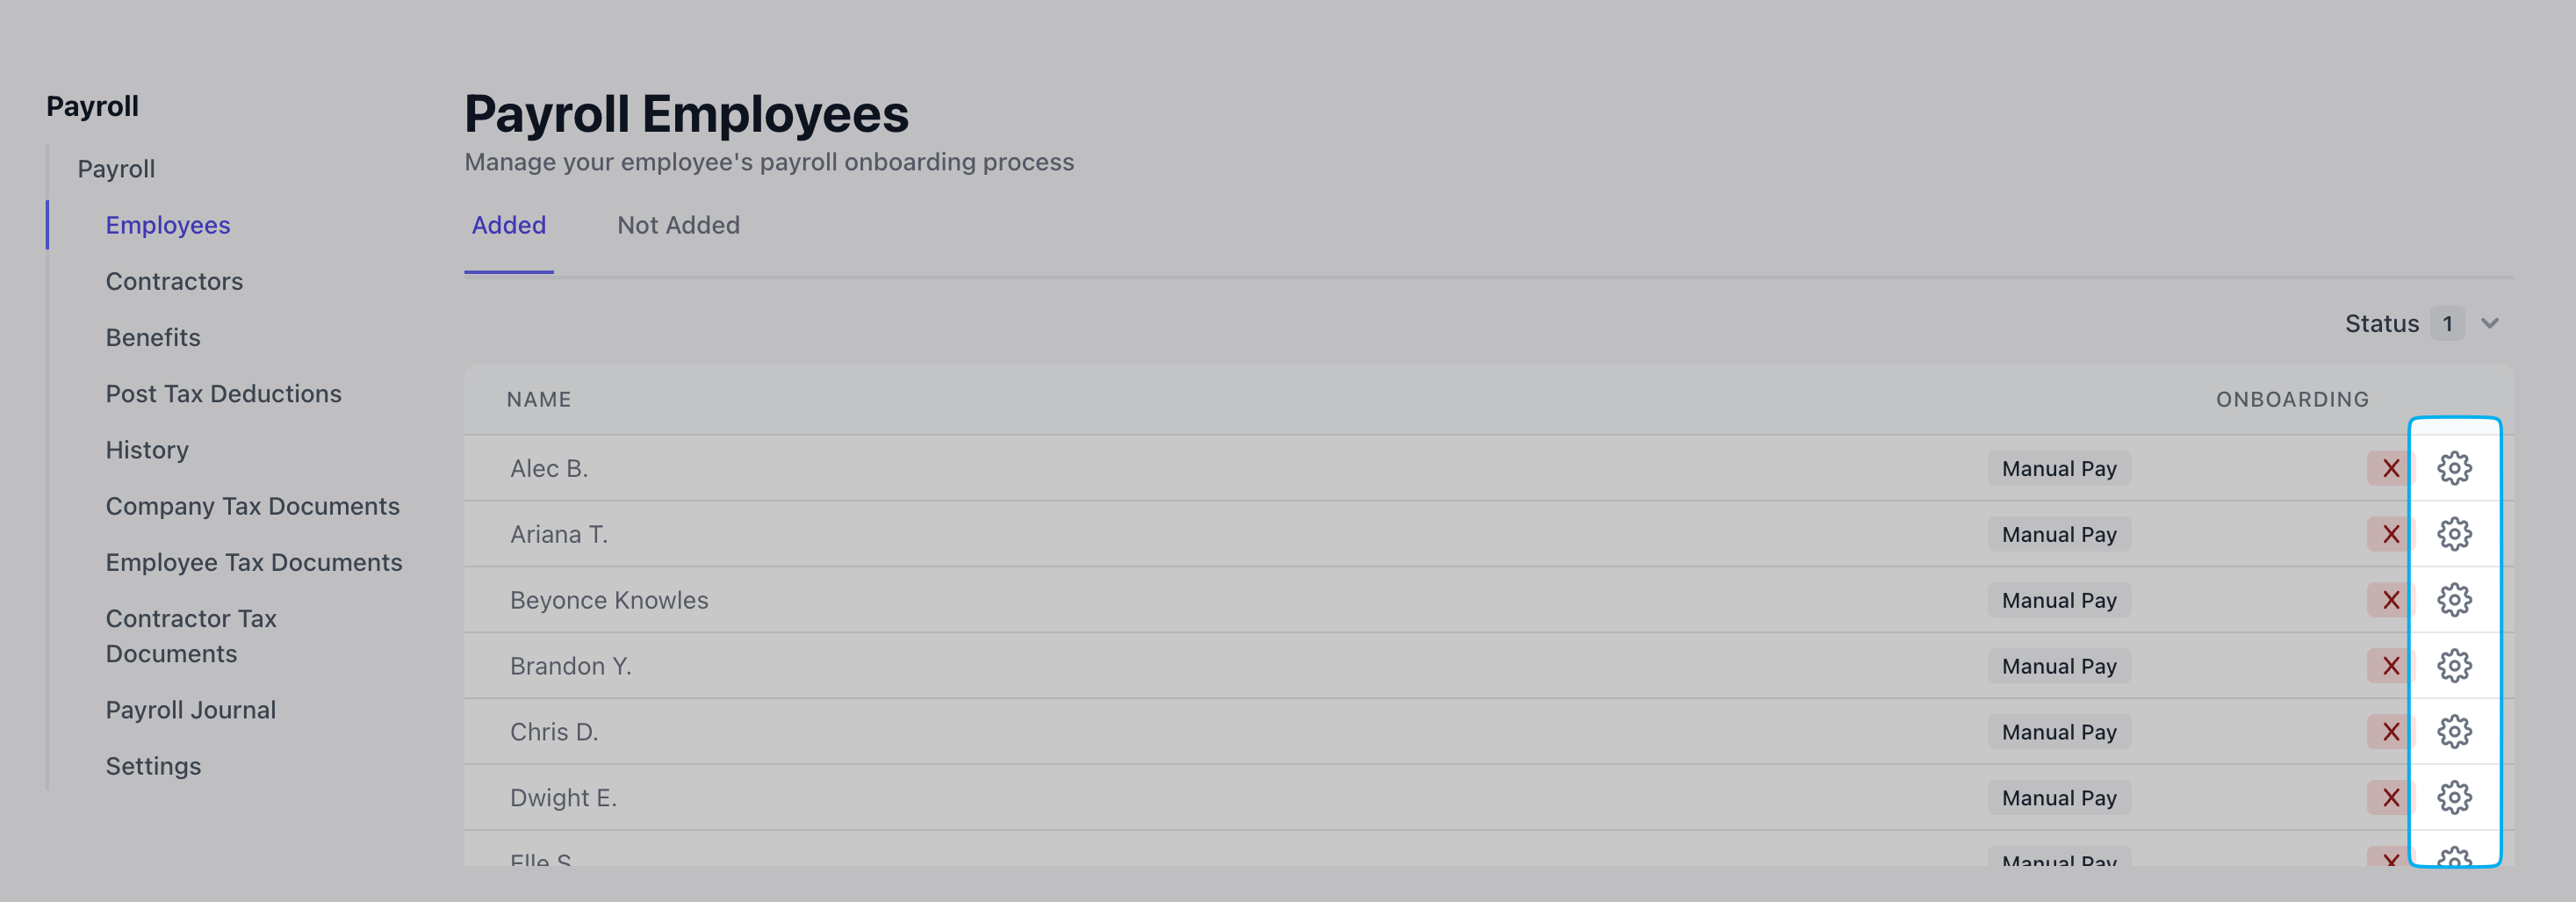Click the Brandon Y. employee row name
This screenshot has width=2576, height=902.
coord(570,666)
